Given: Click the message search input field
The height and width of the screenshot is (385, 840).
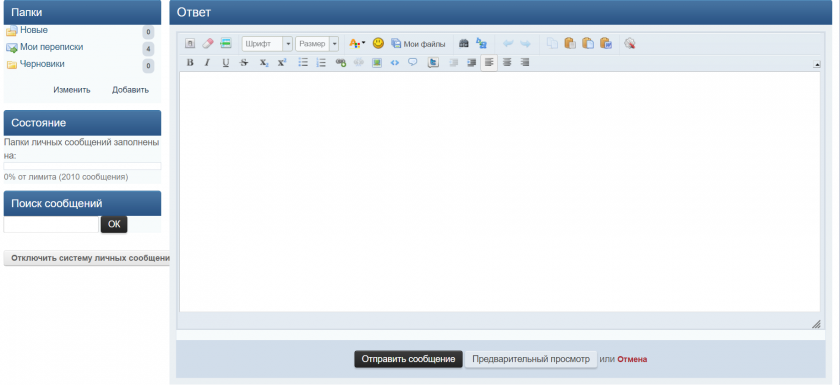Looking at the screenshot, I should (x=51, y=224).
